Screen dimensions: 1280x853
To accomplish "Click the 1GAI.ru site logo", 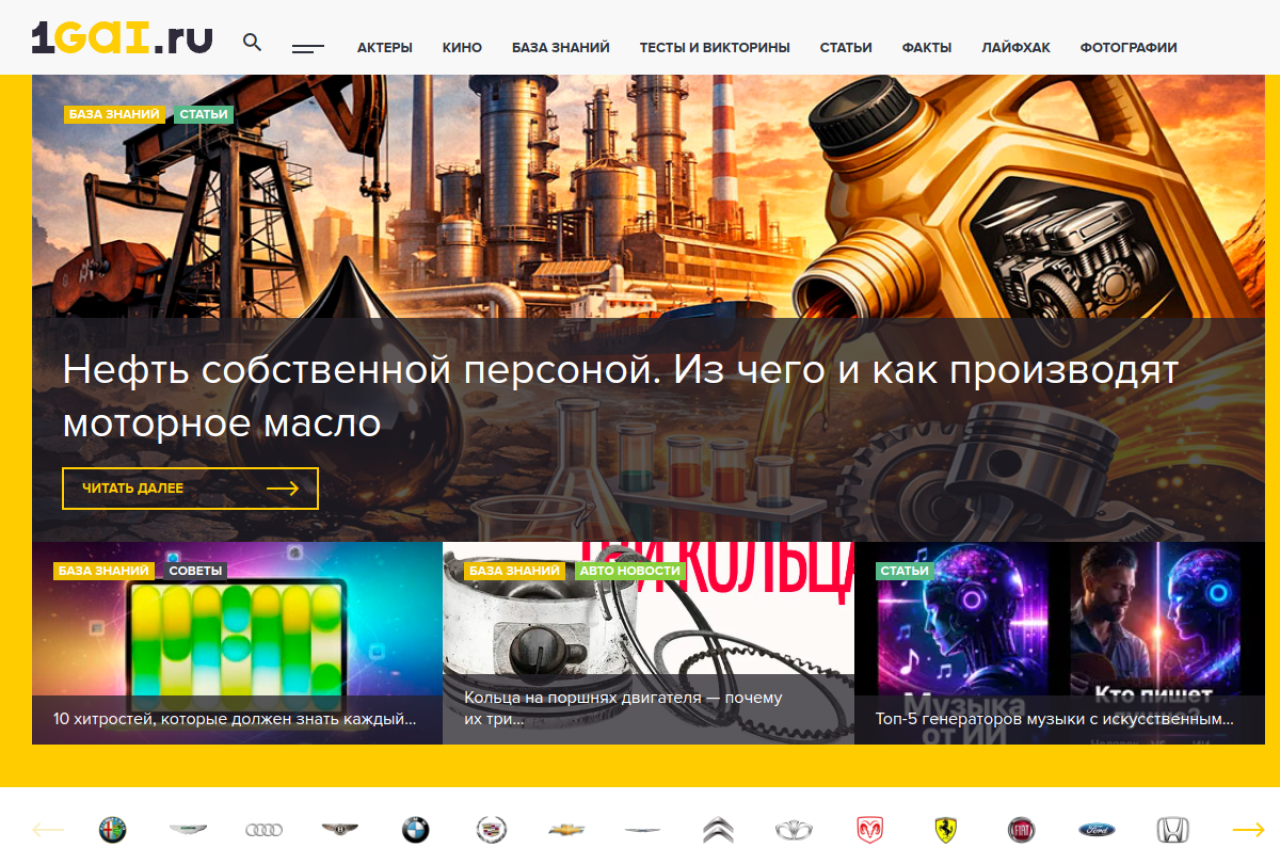I will 122,38.
